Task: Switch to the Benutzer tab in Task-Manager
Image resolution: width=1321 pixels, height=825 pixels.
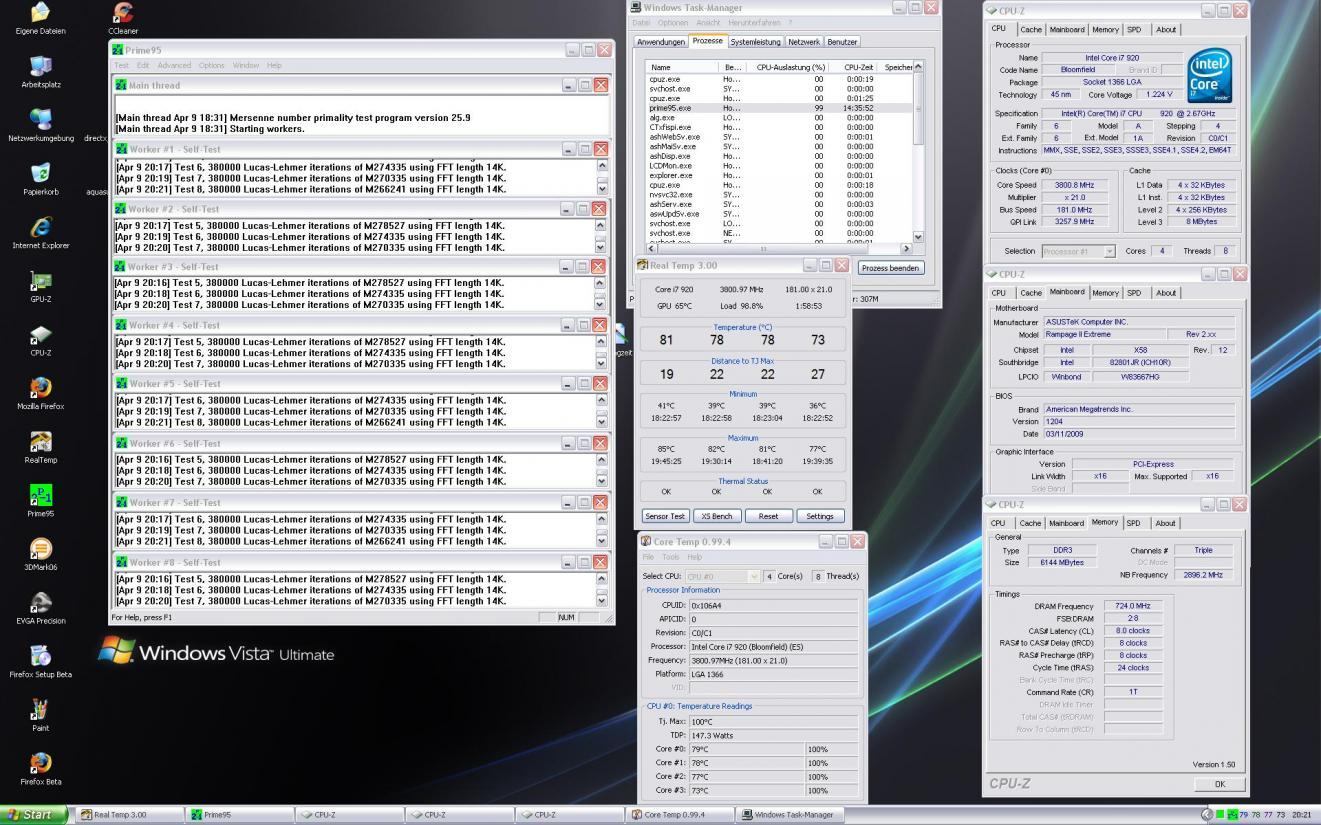Action: 842,42
